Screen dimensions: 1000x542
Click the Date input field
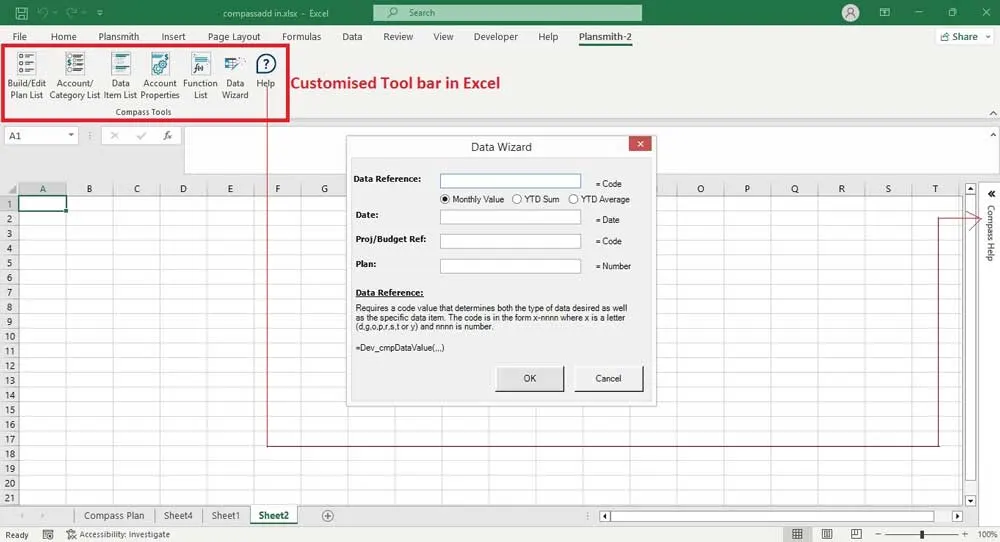(x=510, y=217)
